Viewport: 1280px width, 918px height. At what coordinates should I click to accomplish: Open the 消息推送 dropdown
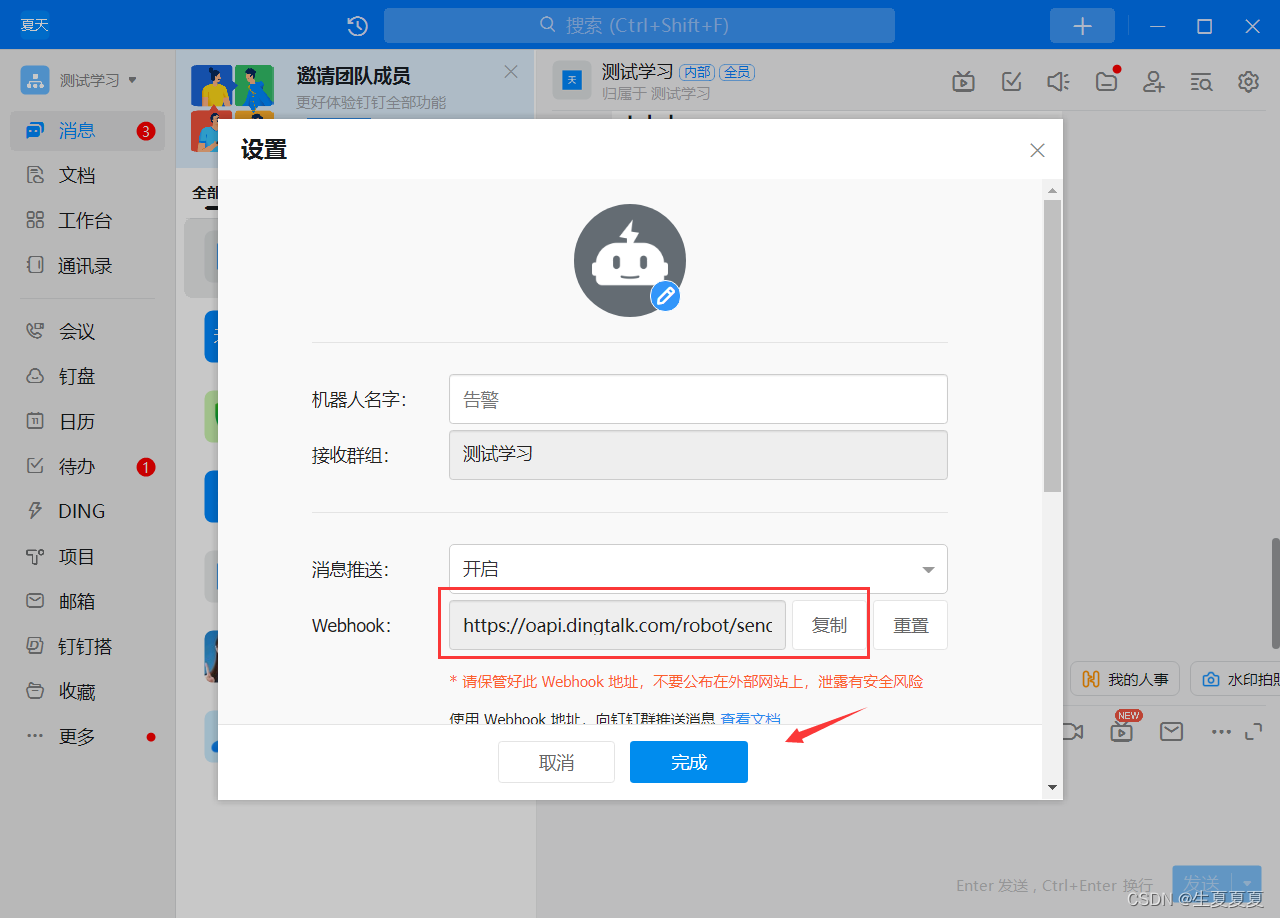click(x=698, y=569)
